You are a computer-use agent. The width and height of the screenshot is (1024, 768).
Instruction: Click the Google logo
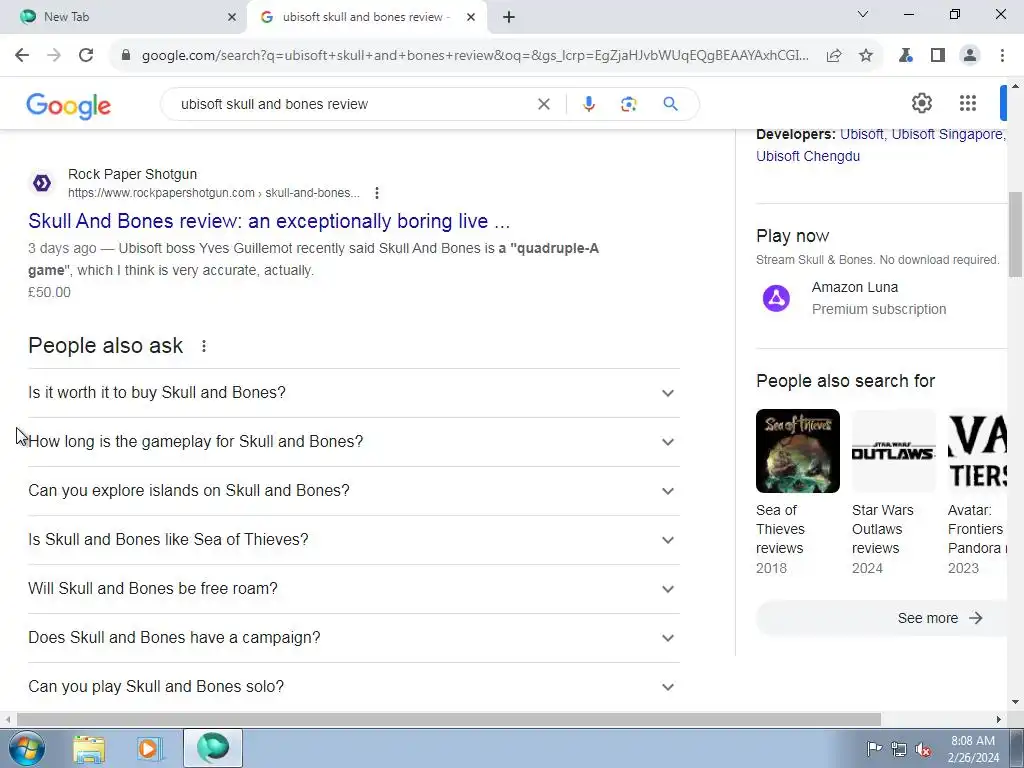coord(69,105)
